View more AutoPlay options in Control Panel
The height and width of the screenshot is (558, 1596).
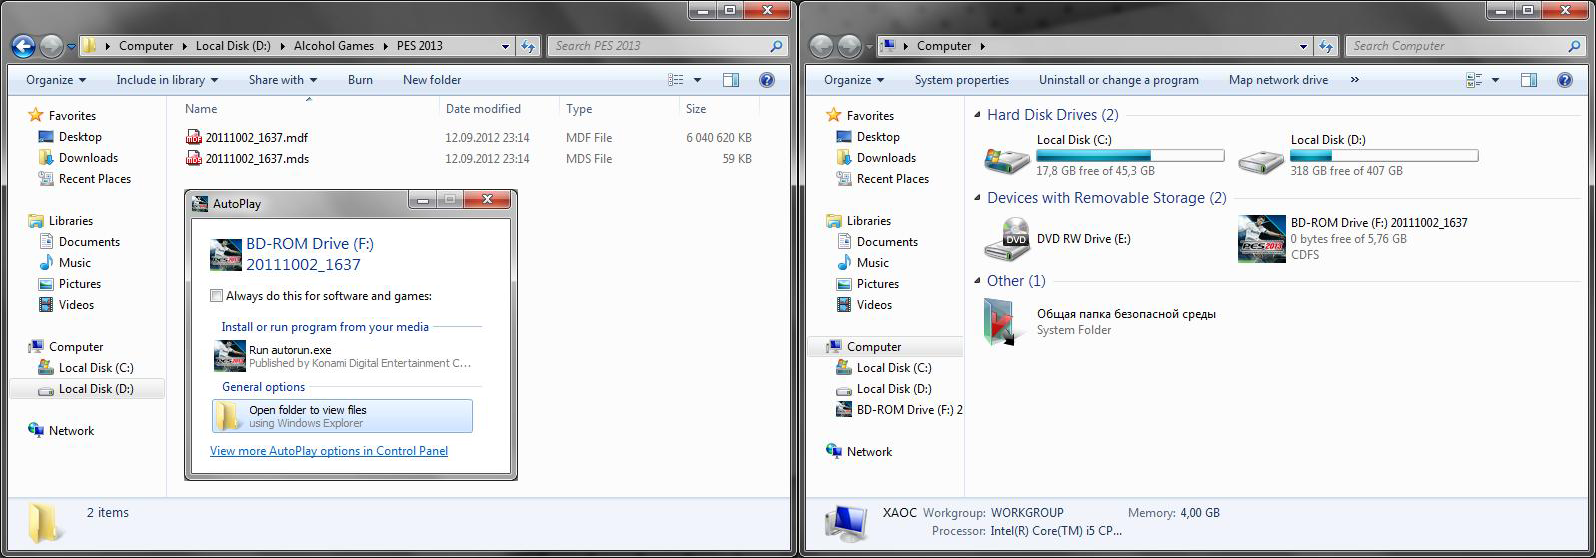[329, 451]
